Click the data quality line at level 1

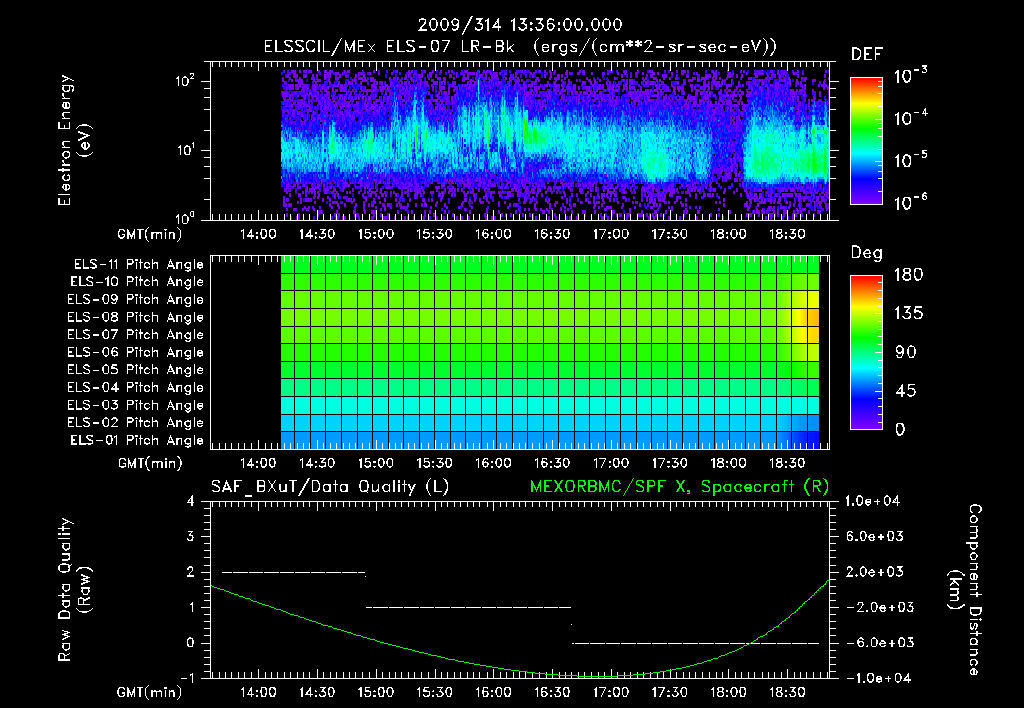[x=468, y=607]
